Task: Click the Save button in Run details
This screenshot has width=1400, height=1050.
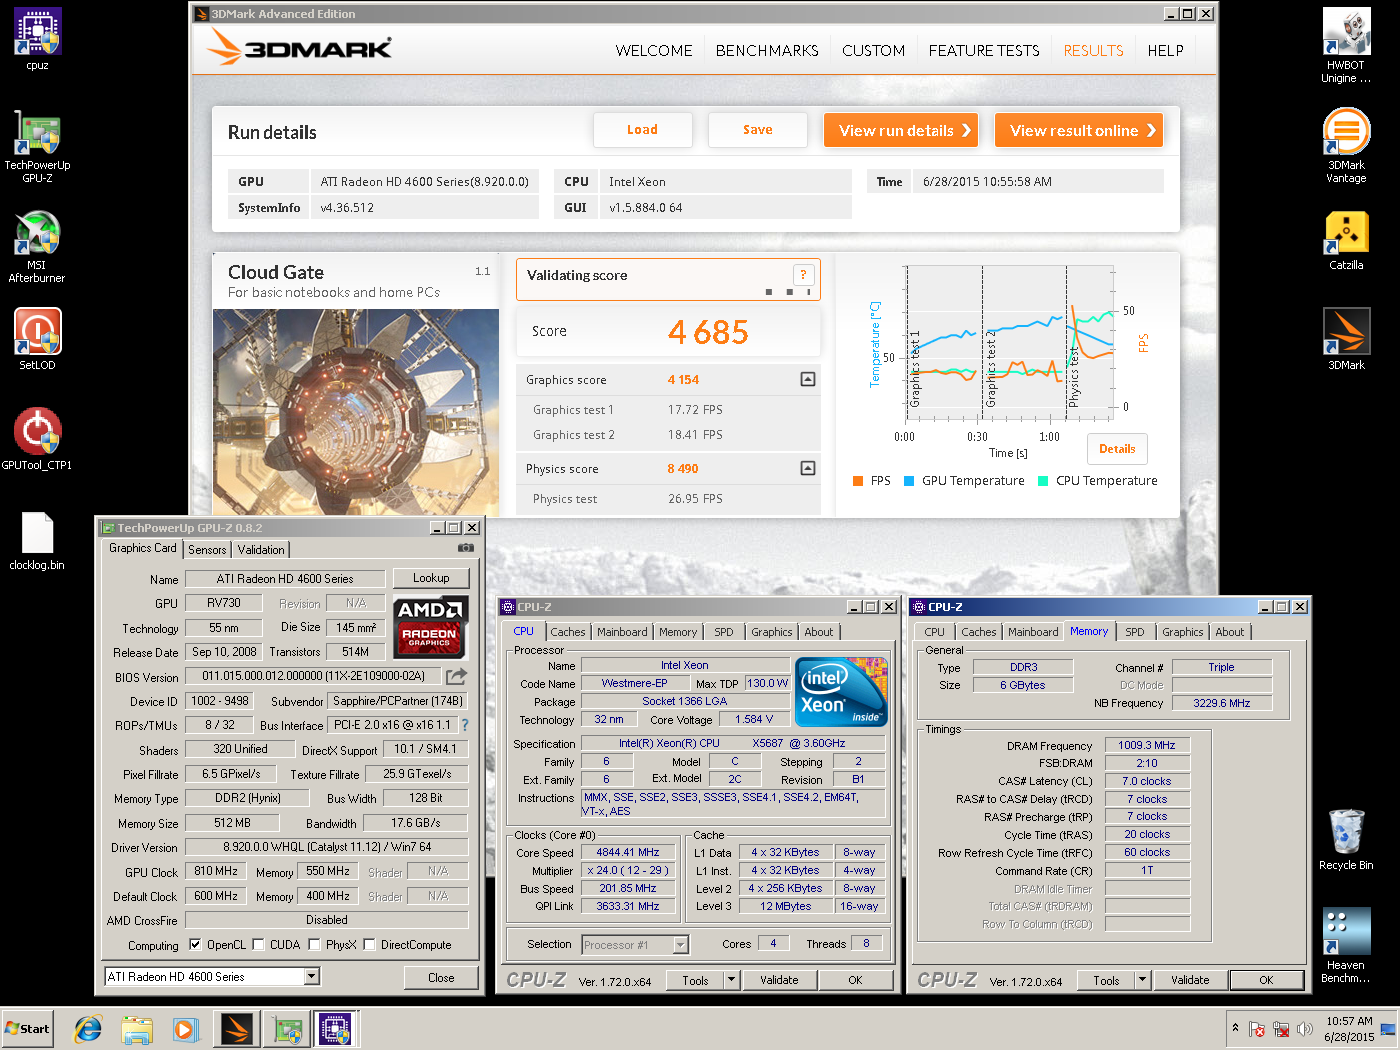Action: point(757,130)
